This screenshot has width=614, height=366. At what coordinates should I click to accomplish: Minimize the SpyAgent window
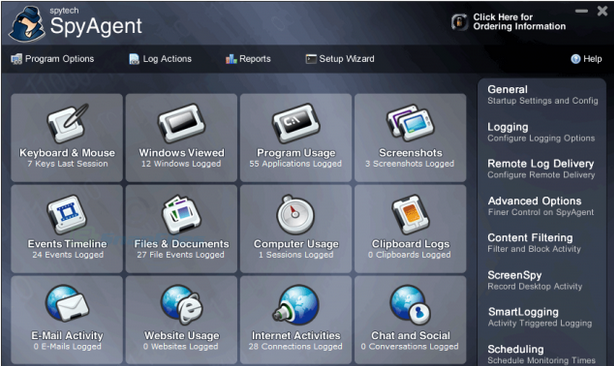581,11
